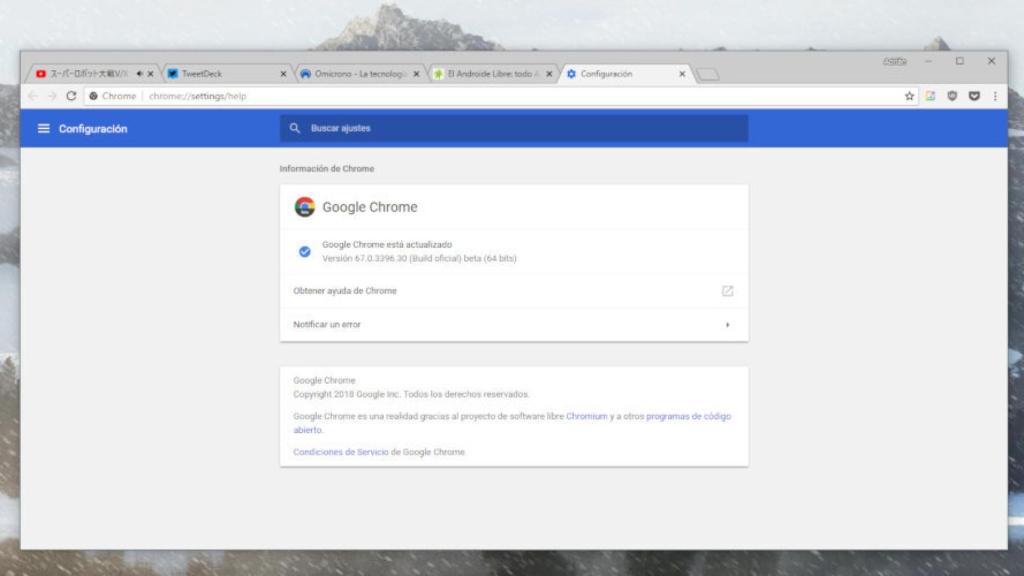The width and height of the screenshot is (1024, 576).
Task: Open the hamburger menu next to Configuración
Action: tap(42, 128)
